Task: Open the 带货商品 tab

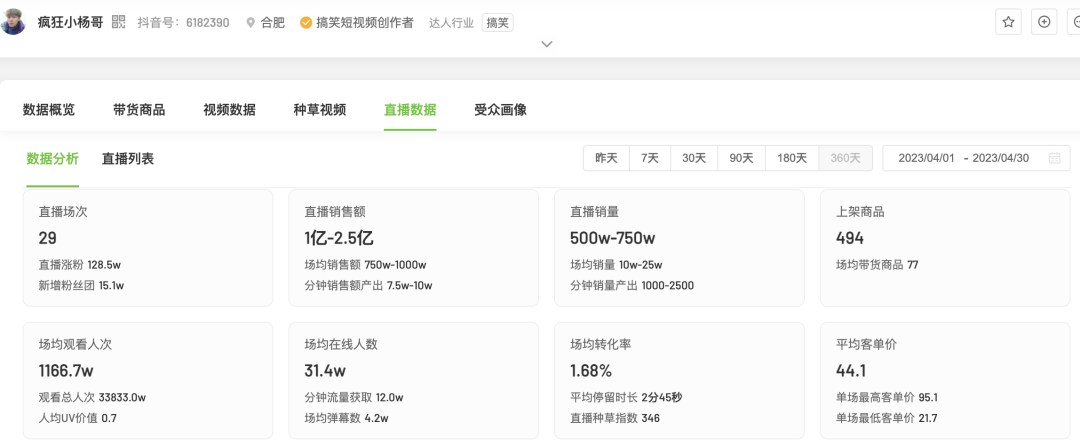Action: (x=139, y=109)
